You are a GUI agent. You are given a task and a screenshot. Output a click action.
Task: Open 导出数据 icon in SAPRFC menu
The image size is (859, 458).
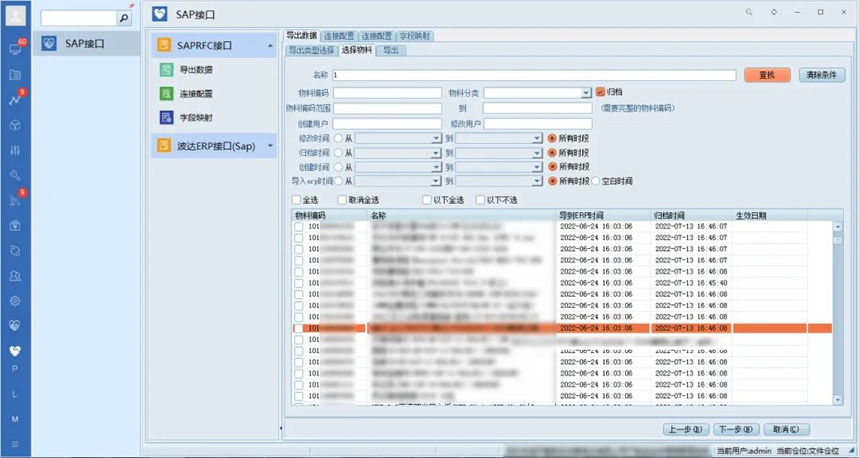point(166,70)
